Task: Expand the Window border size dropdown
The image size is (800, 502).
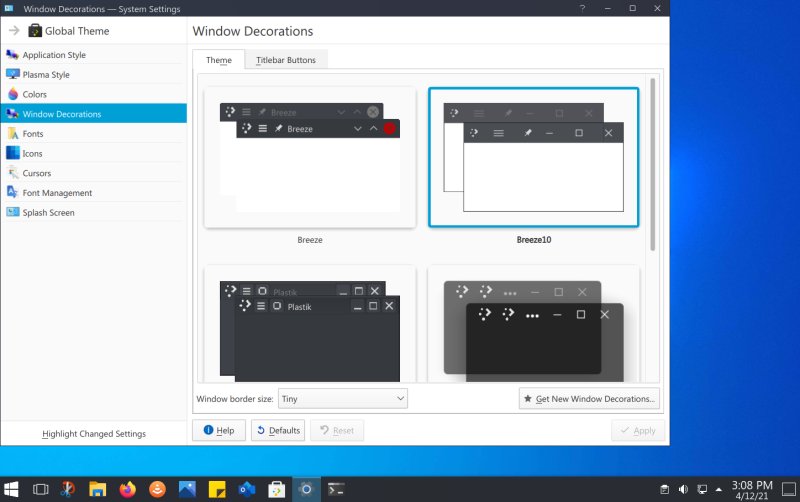Action: 343,399
